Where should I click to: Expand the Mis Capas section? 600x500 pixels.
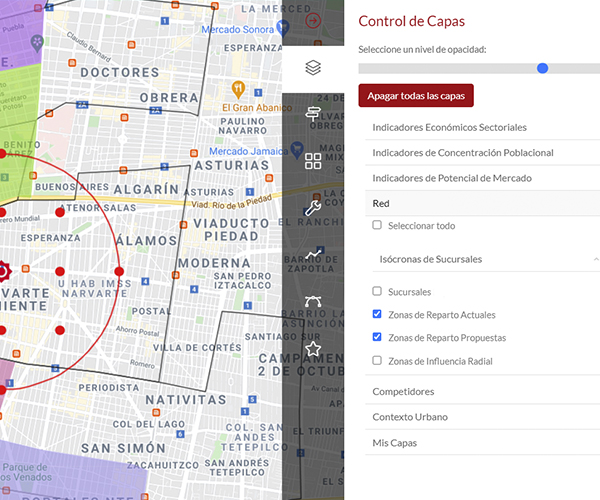click(483, 443)
